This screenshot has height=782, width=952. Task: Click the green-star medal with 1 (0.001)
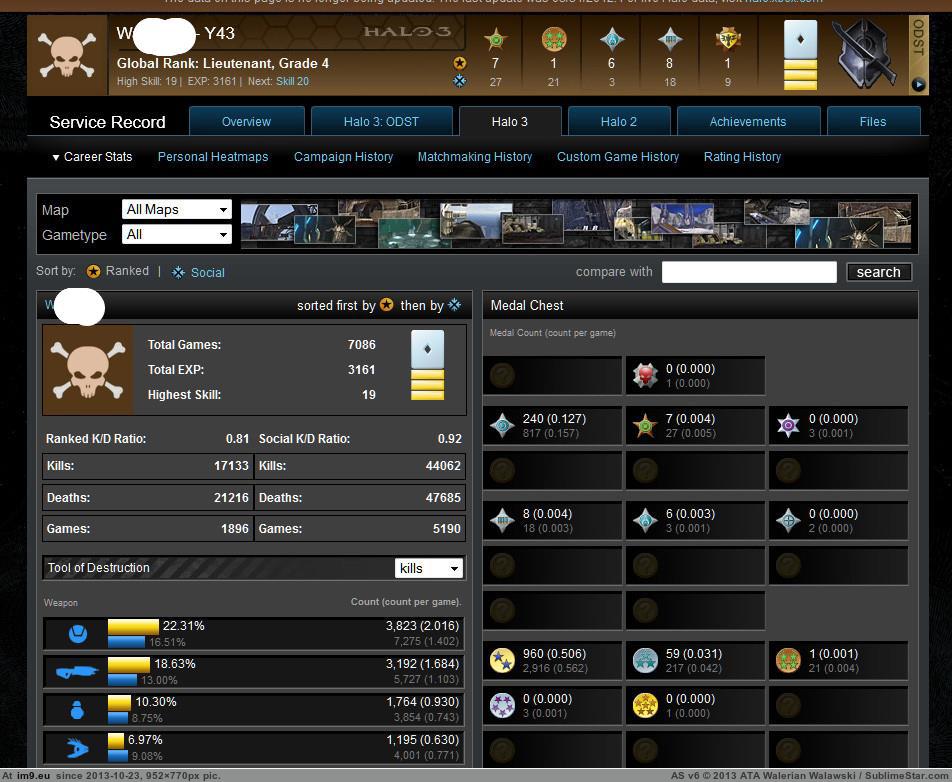(x=788, y=661)
